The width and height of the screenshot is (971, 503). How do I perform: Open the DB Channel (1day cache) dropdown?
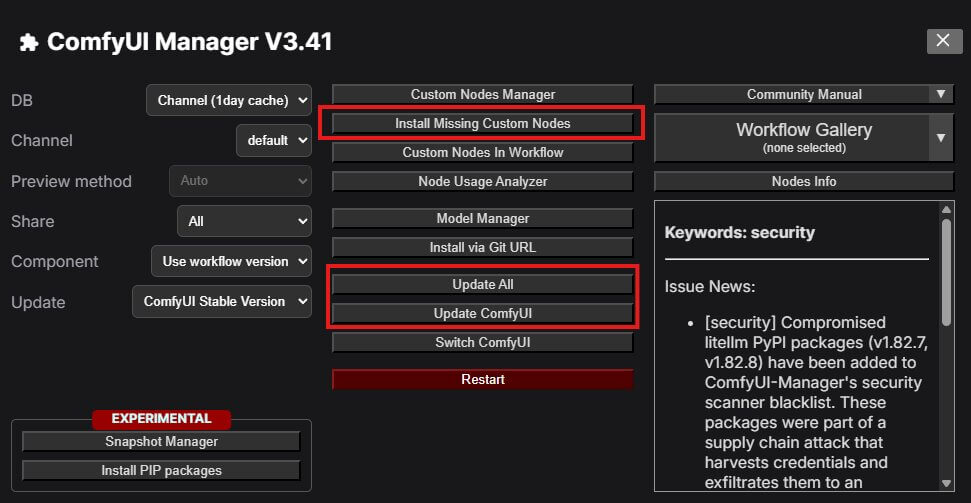tap(229, 100)
